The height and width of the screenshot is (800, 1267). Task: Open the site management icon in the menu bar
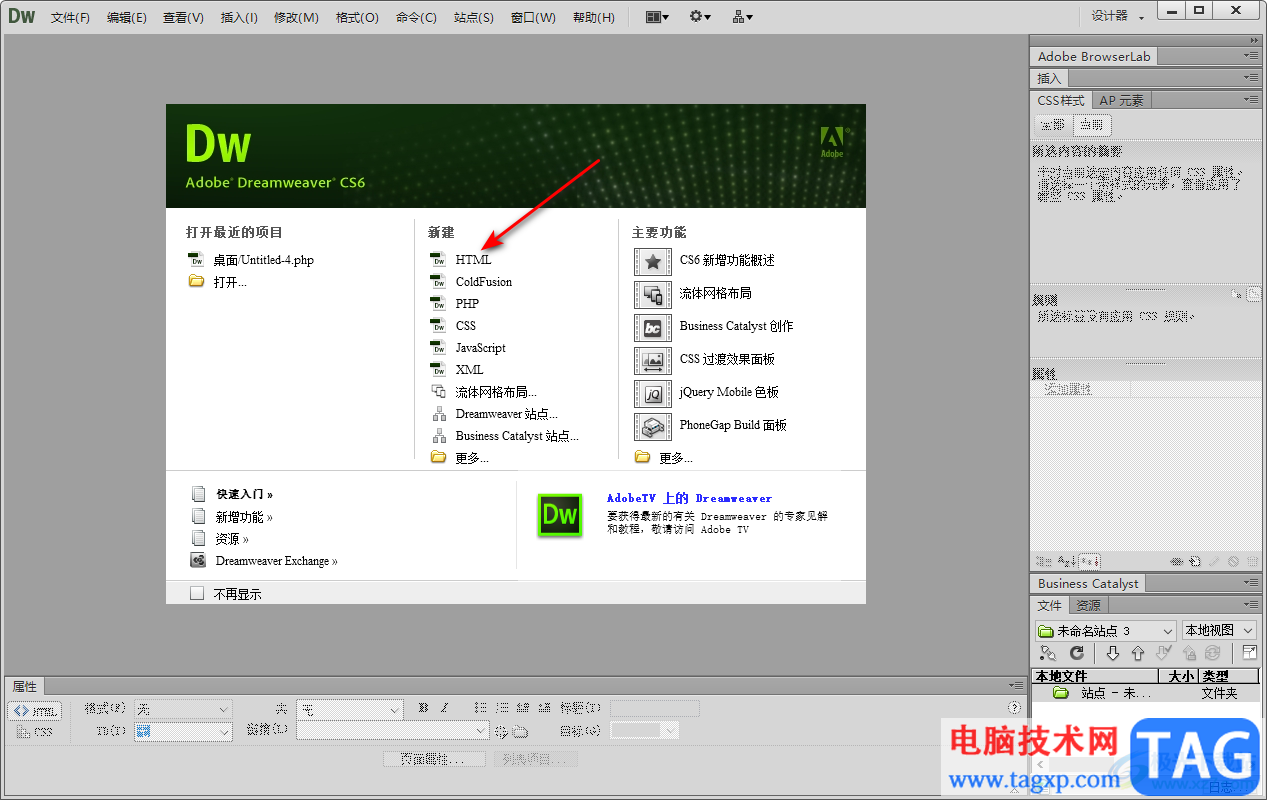(743, 17)
